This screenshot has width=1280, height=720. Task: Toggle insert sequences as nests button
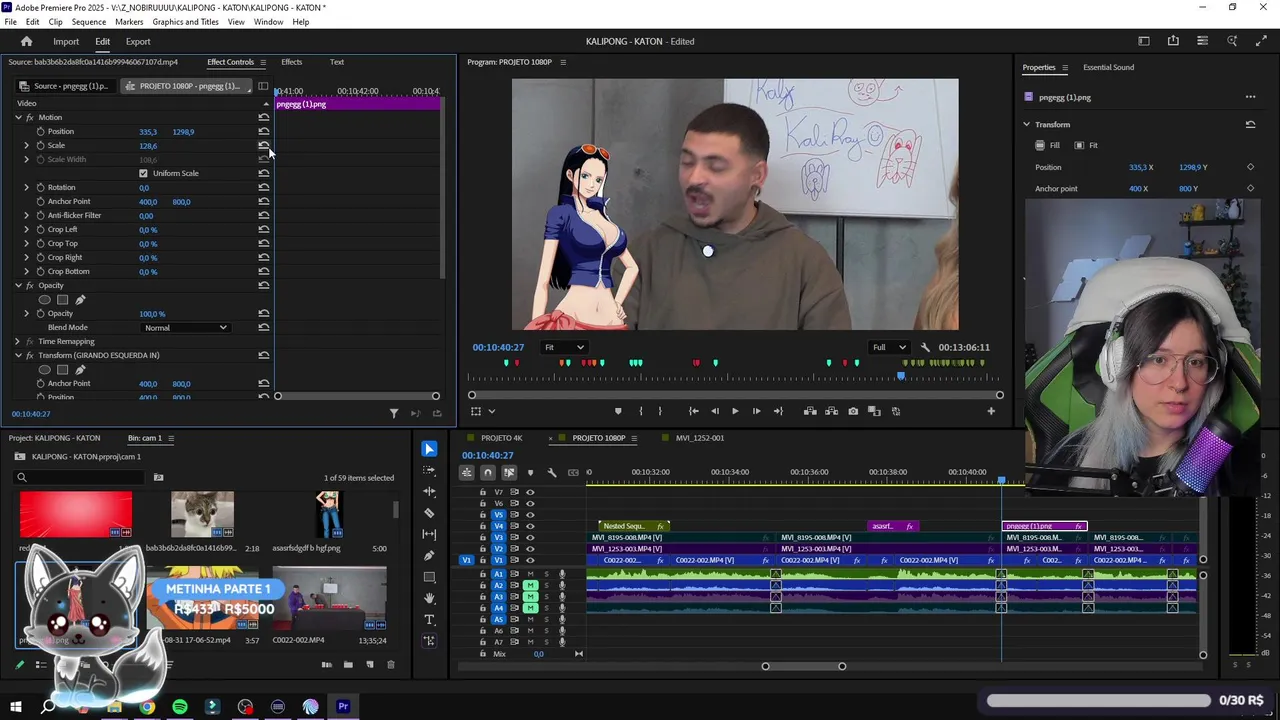click(x=467, y=472)
